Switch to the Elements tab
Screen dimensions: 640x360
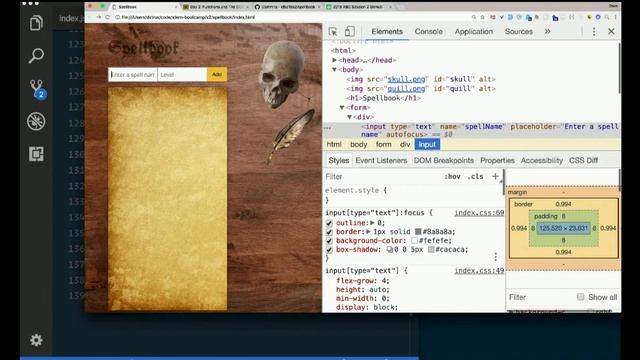(387, 31)
